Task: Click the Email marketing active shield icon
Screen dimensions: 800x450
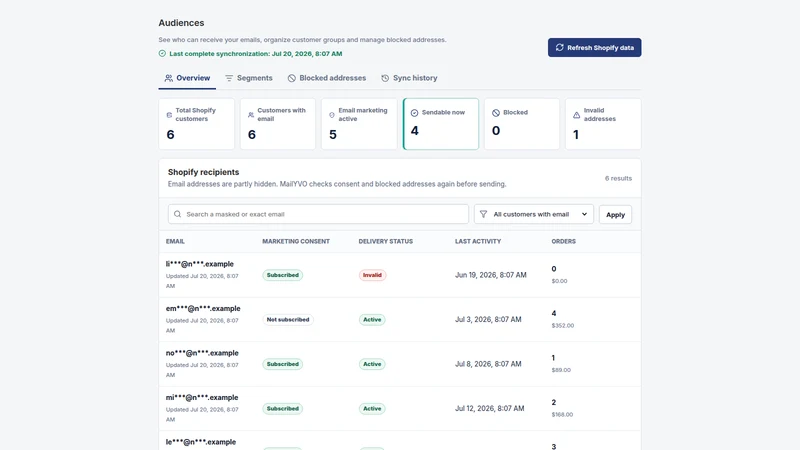Action: coord(332,115)
